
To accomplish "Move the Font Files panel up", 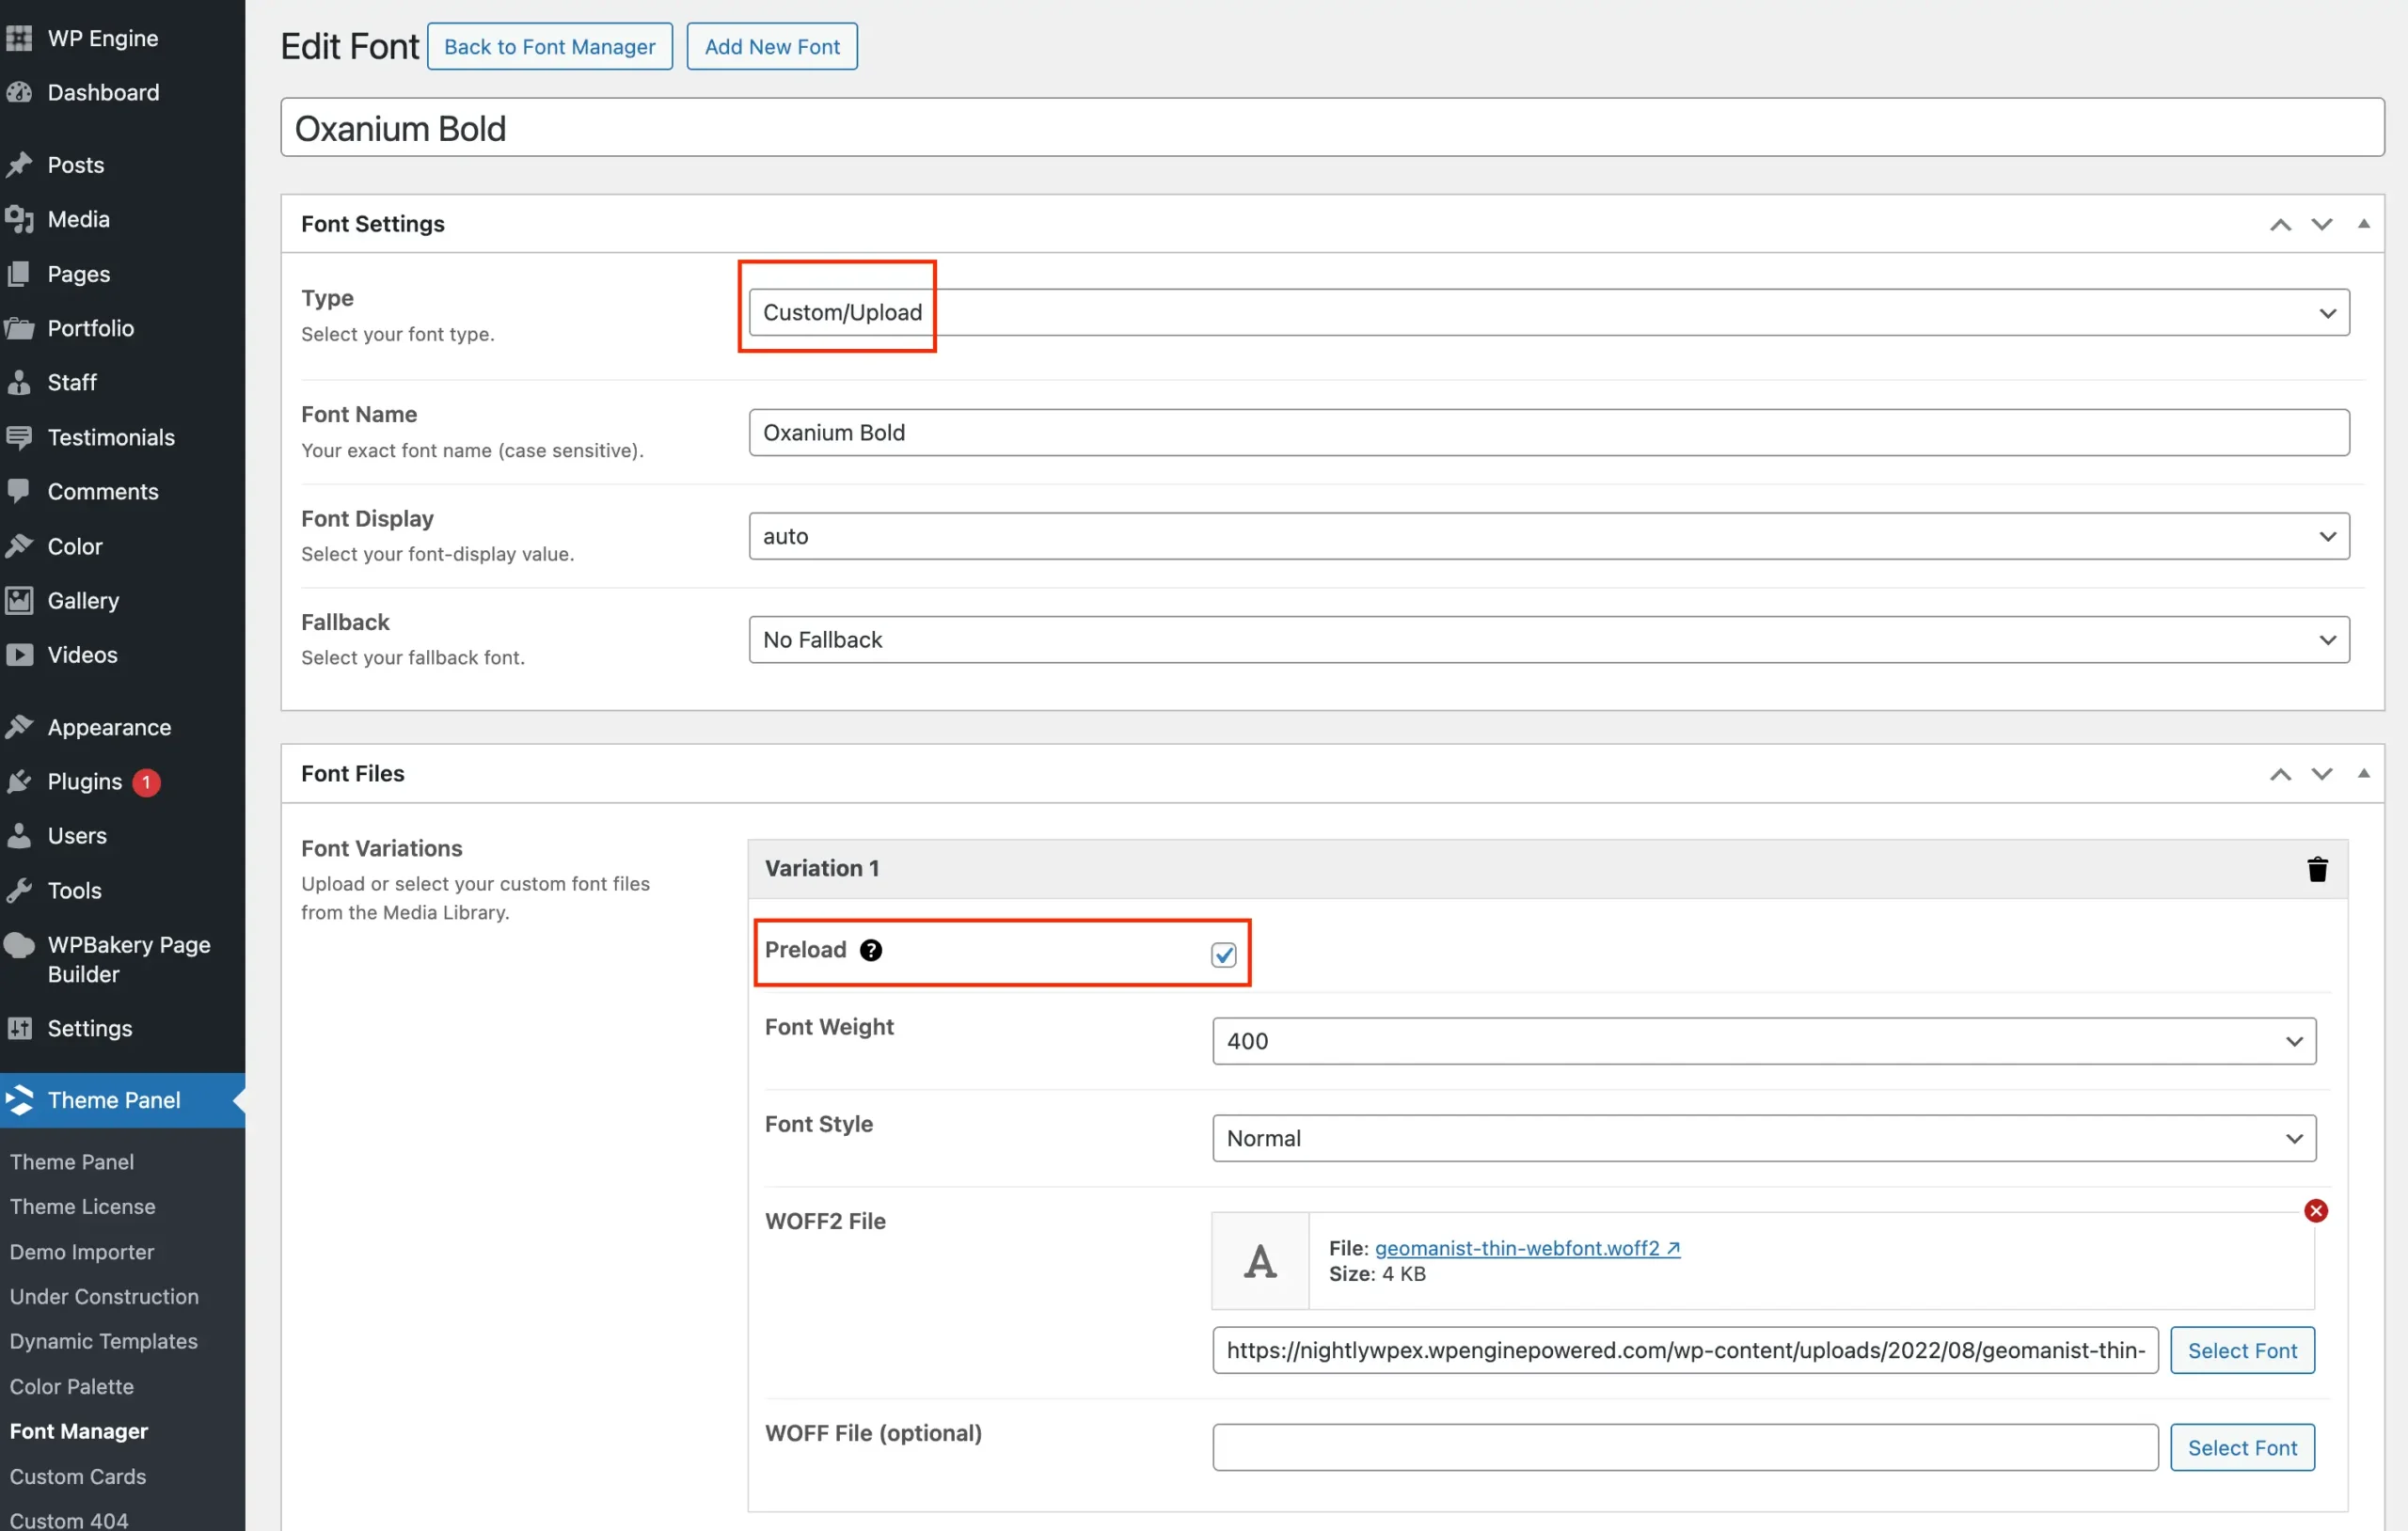I will pyautogui.click(x=2280, y=774).
